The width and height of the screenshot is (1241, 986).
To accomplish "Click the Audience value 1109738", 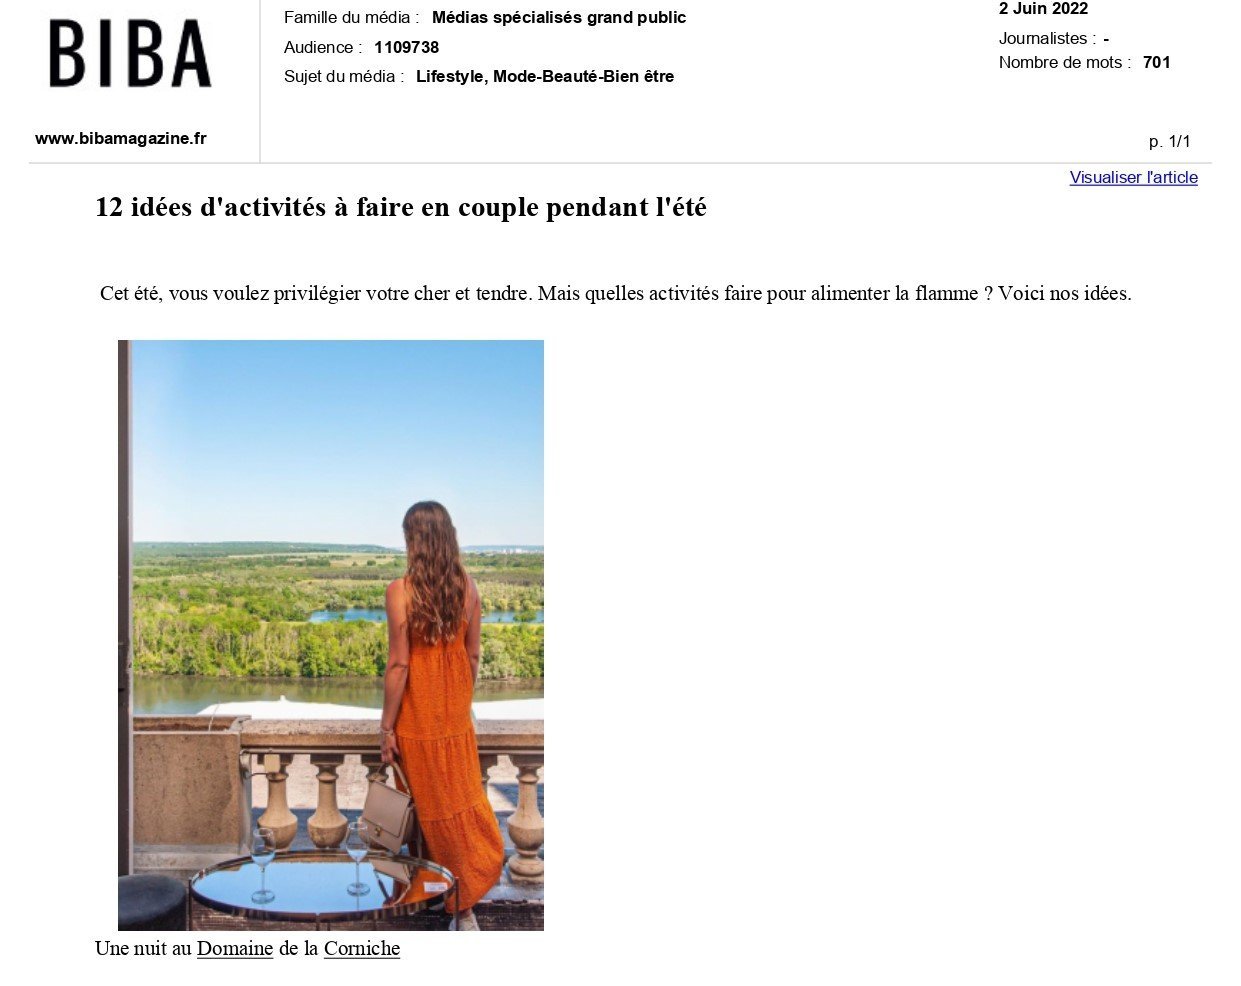I will tap(407, 47).
